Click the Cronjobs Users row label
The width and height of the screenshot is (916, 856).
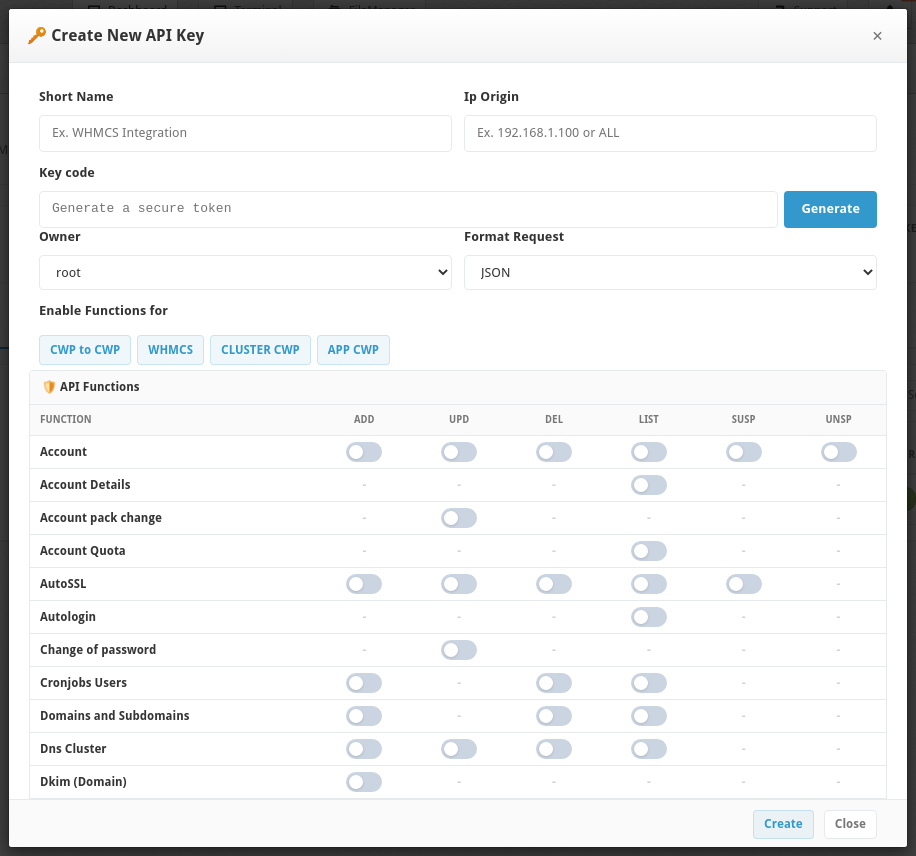(x=84, y=683)
